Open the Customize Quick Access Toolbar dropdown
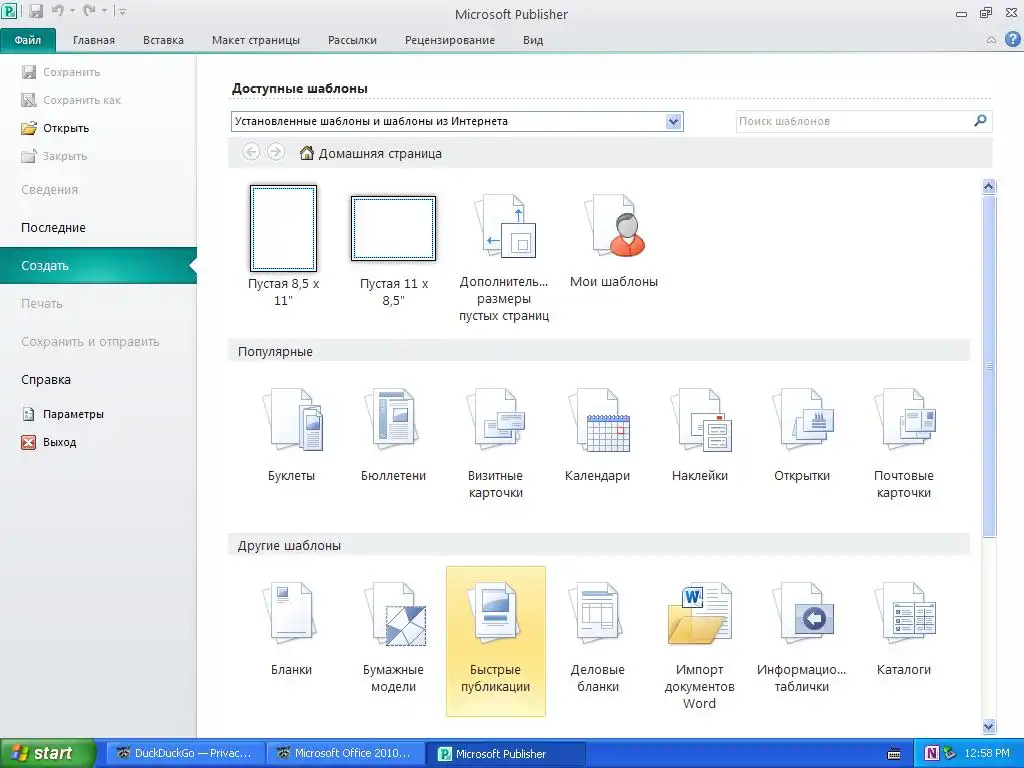This screenshot has height=768, width=1024. (122, 12)
